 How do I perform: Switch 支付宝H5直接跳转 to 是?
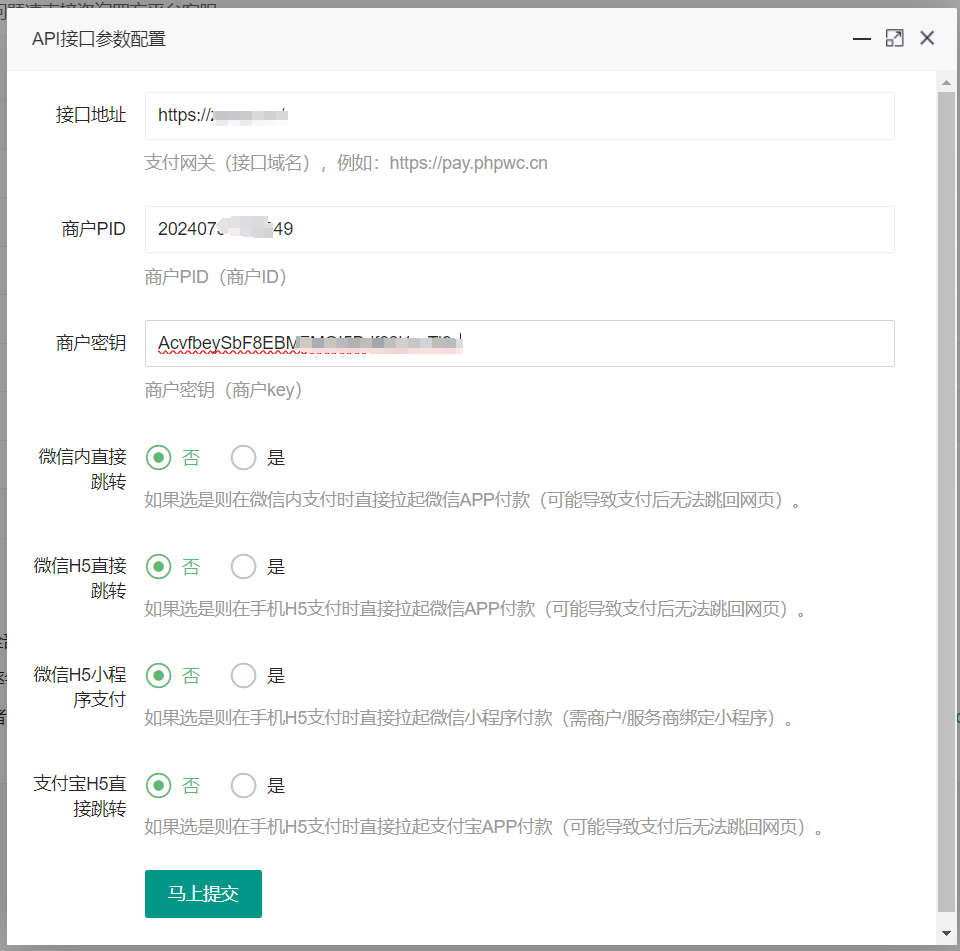244,785
